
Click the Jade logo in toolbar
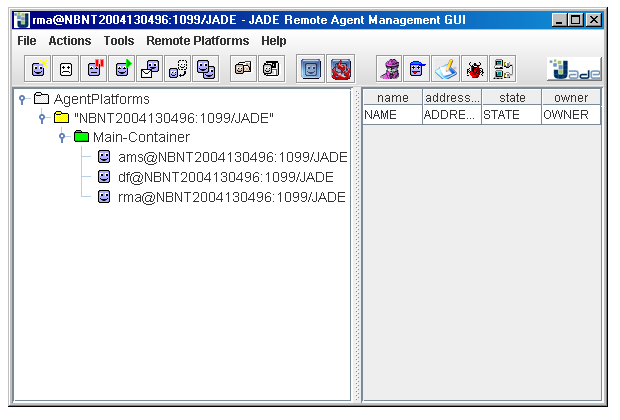click(575, 69)
